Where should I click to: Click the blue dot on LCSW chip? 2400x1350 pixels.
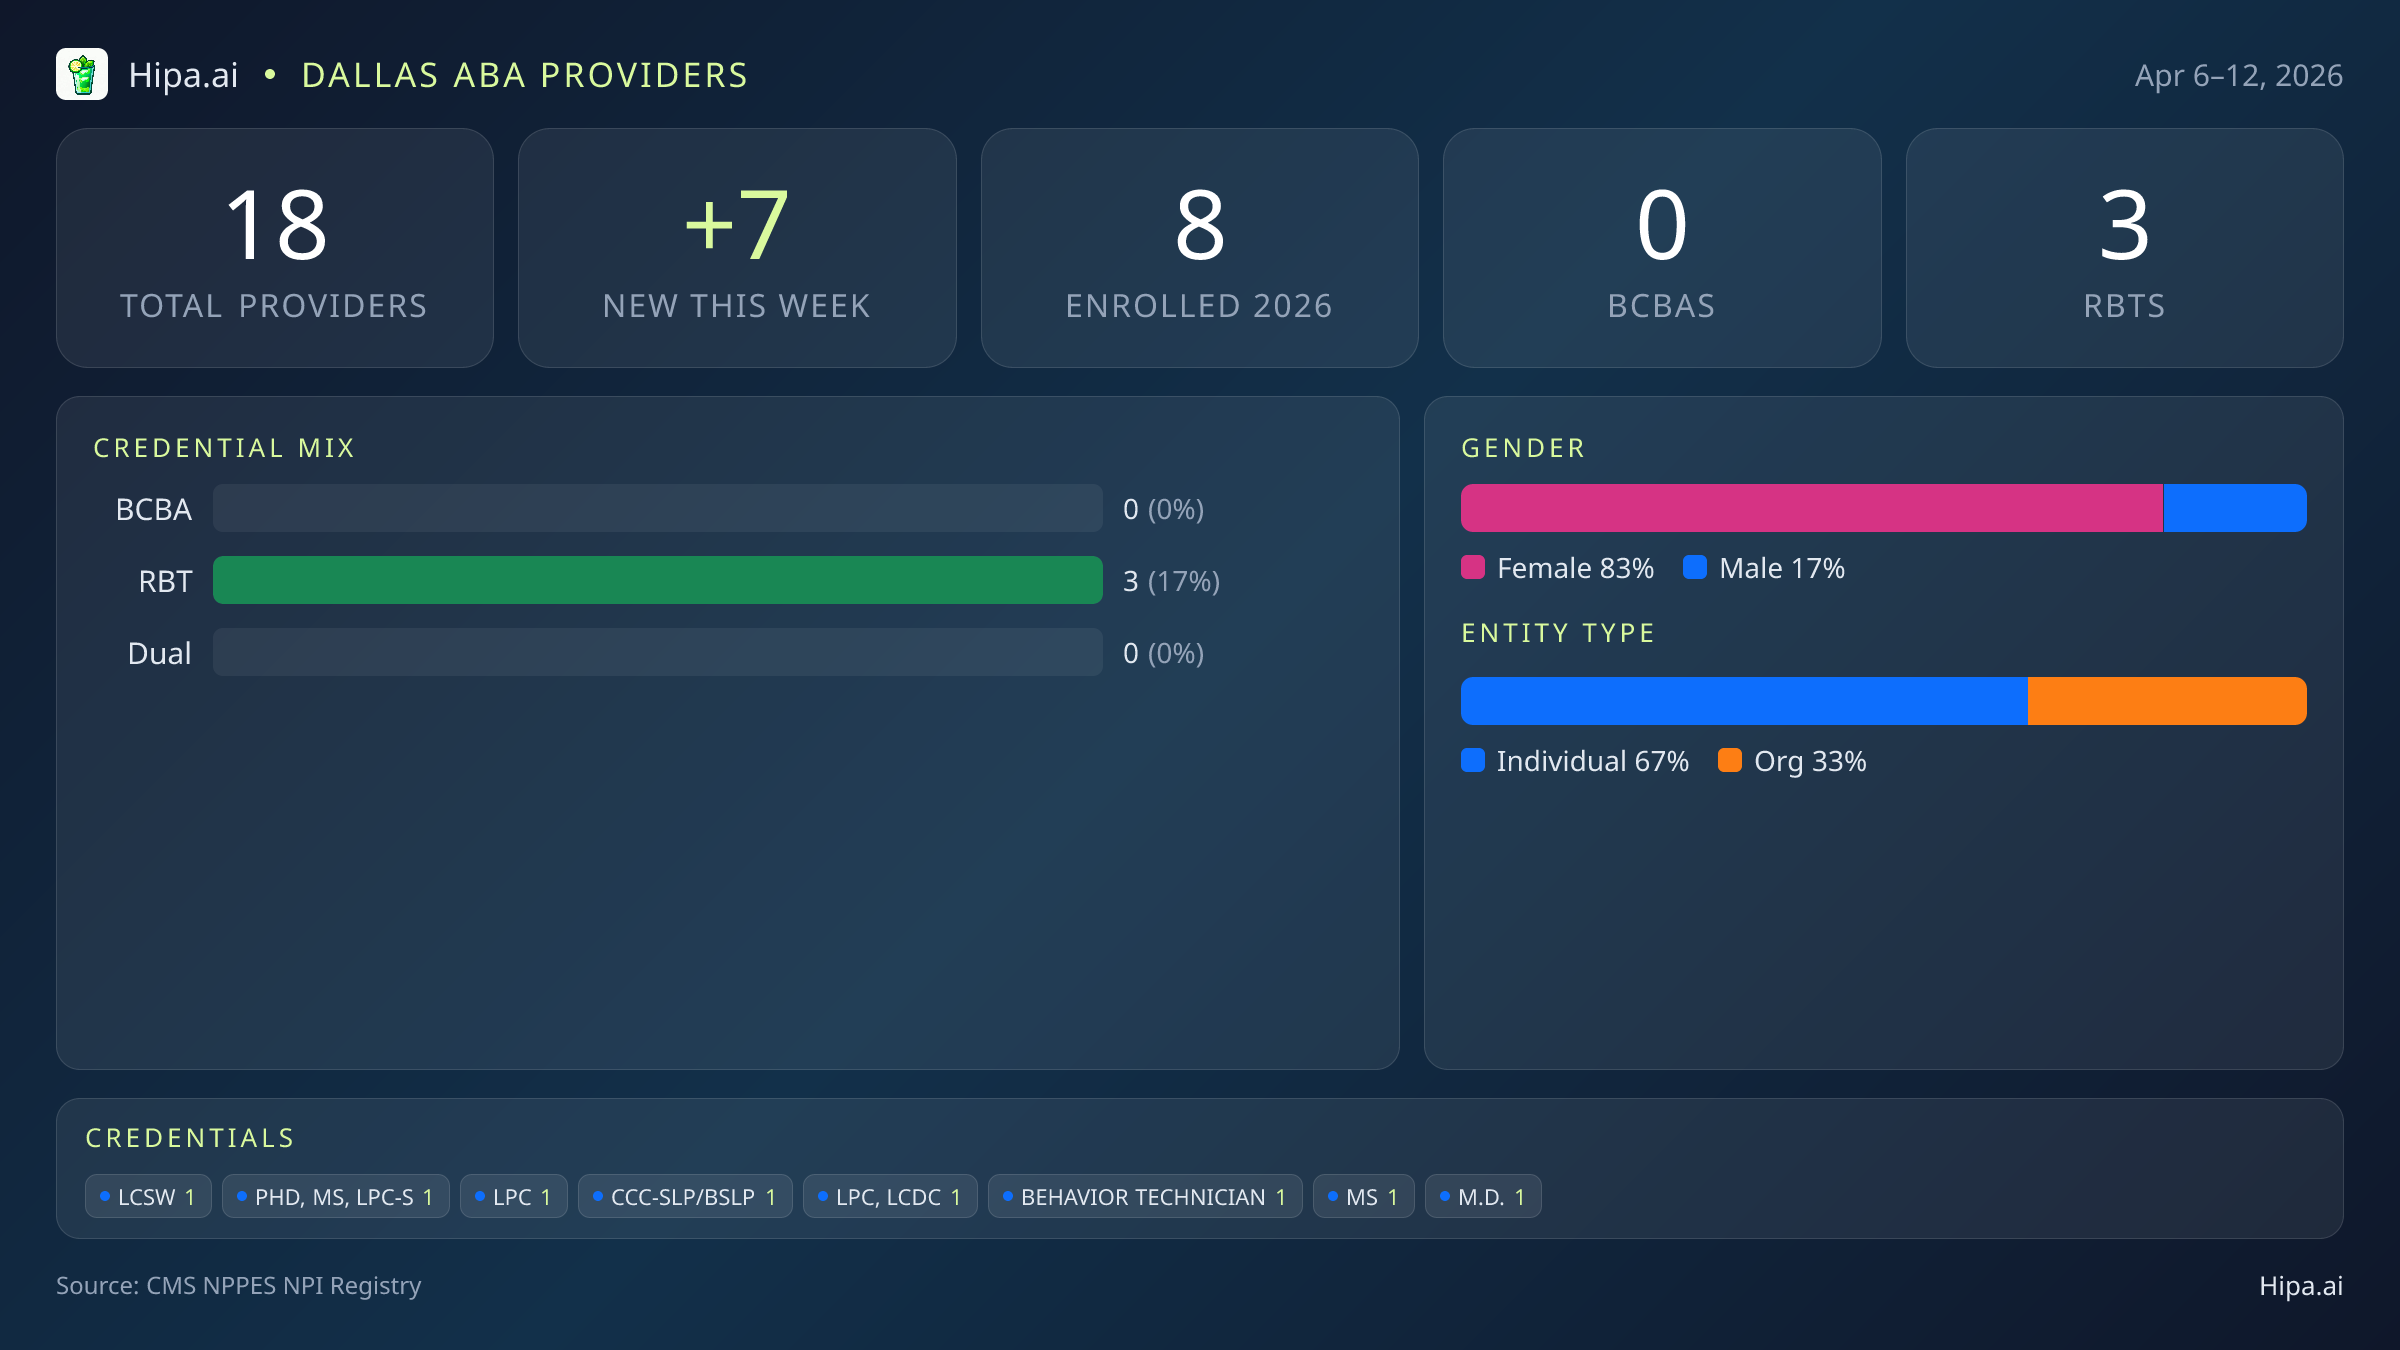coord(104,1196)
